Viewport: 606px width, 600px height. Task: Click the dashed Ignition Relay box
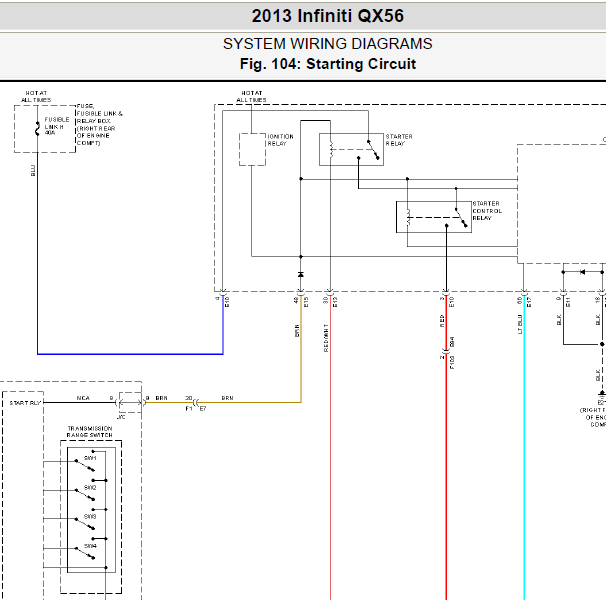point(252,149)
